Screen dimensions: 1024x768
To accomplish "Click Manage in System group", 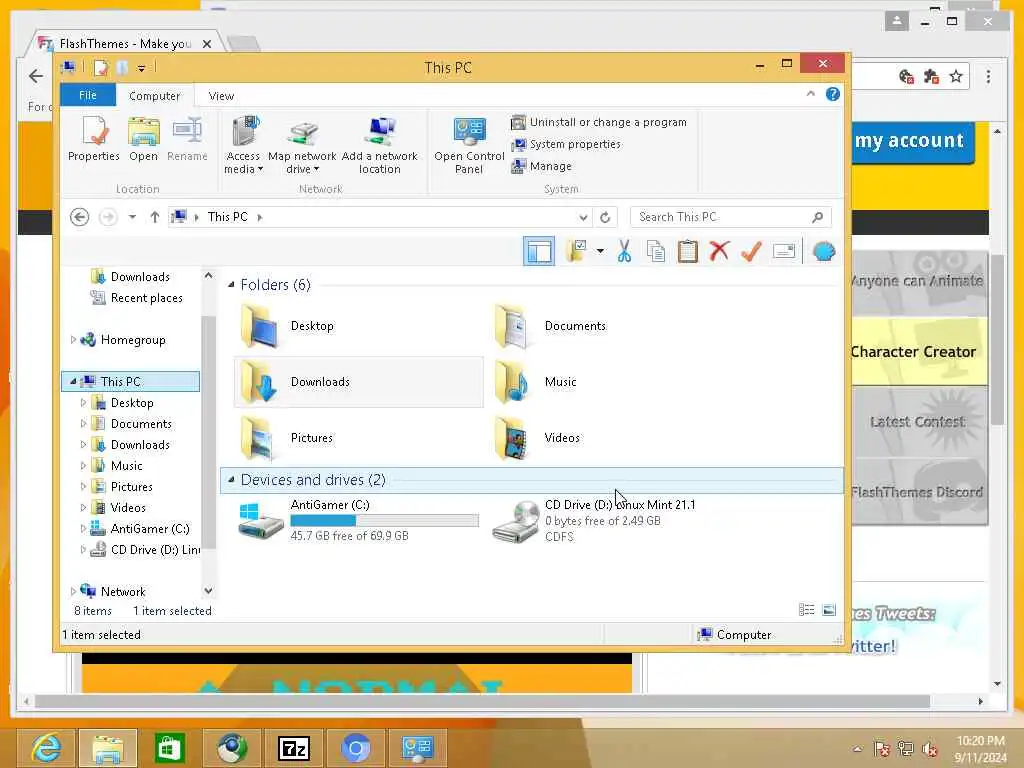I will (x=541, y=167).
